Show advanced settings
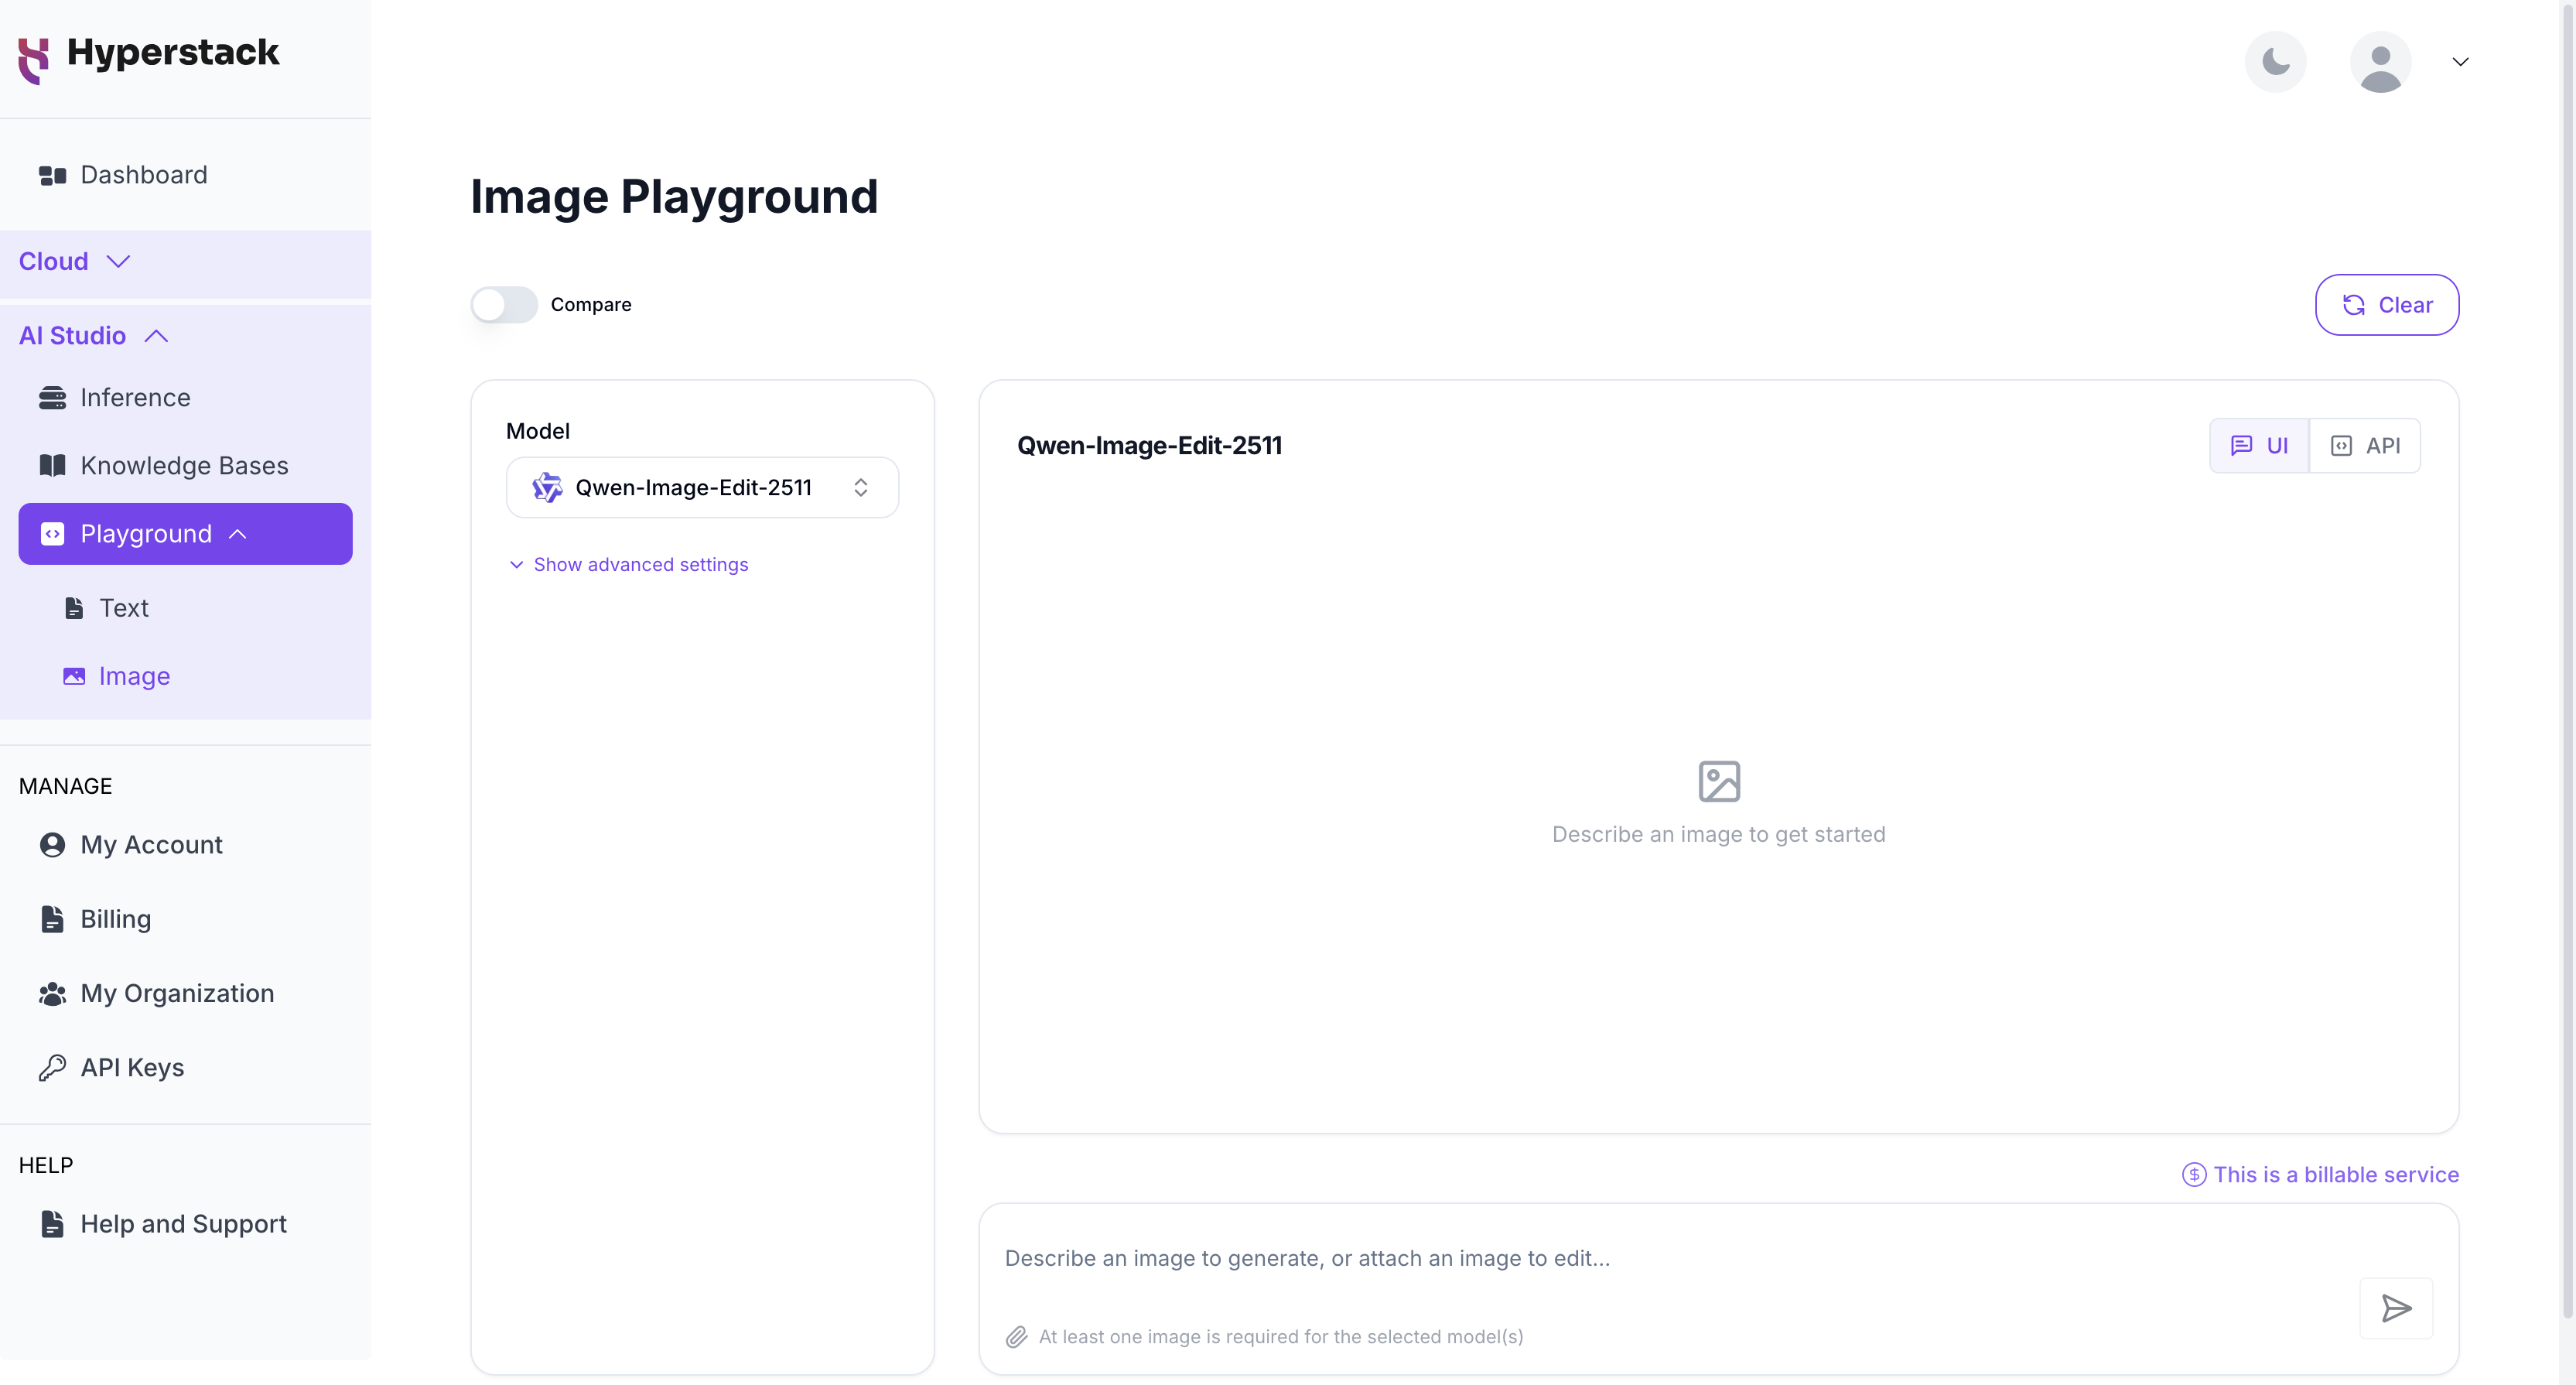The image size is (2576, 1385). point(628,565)
